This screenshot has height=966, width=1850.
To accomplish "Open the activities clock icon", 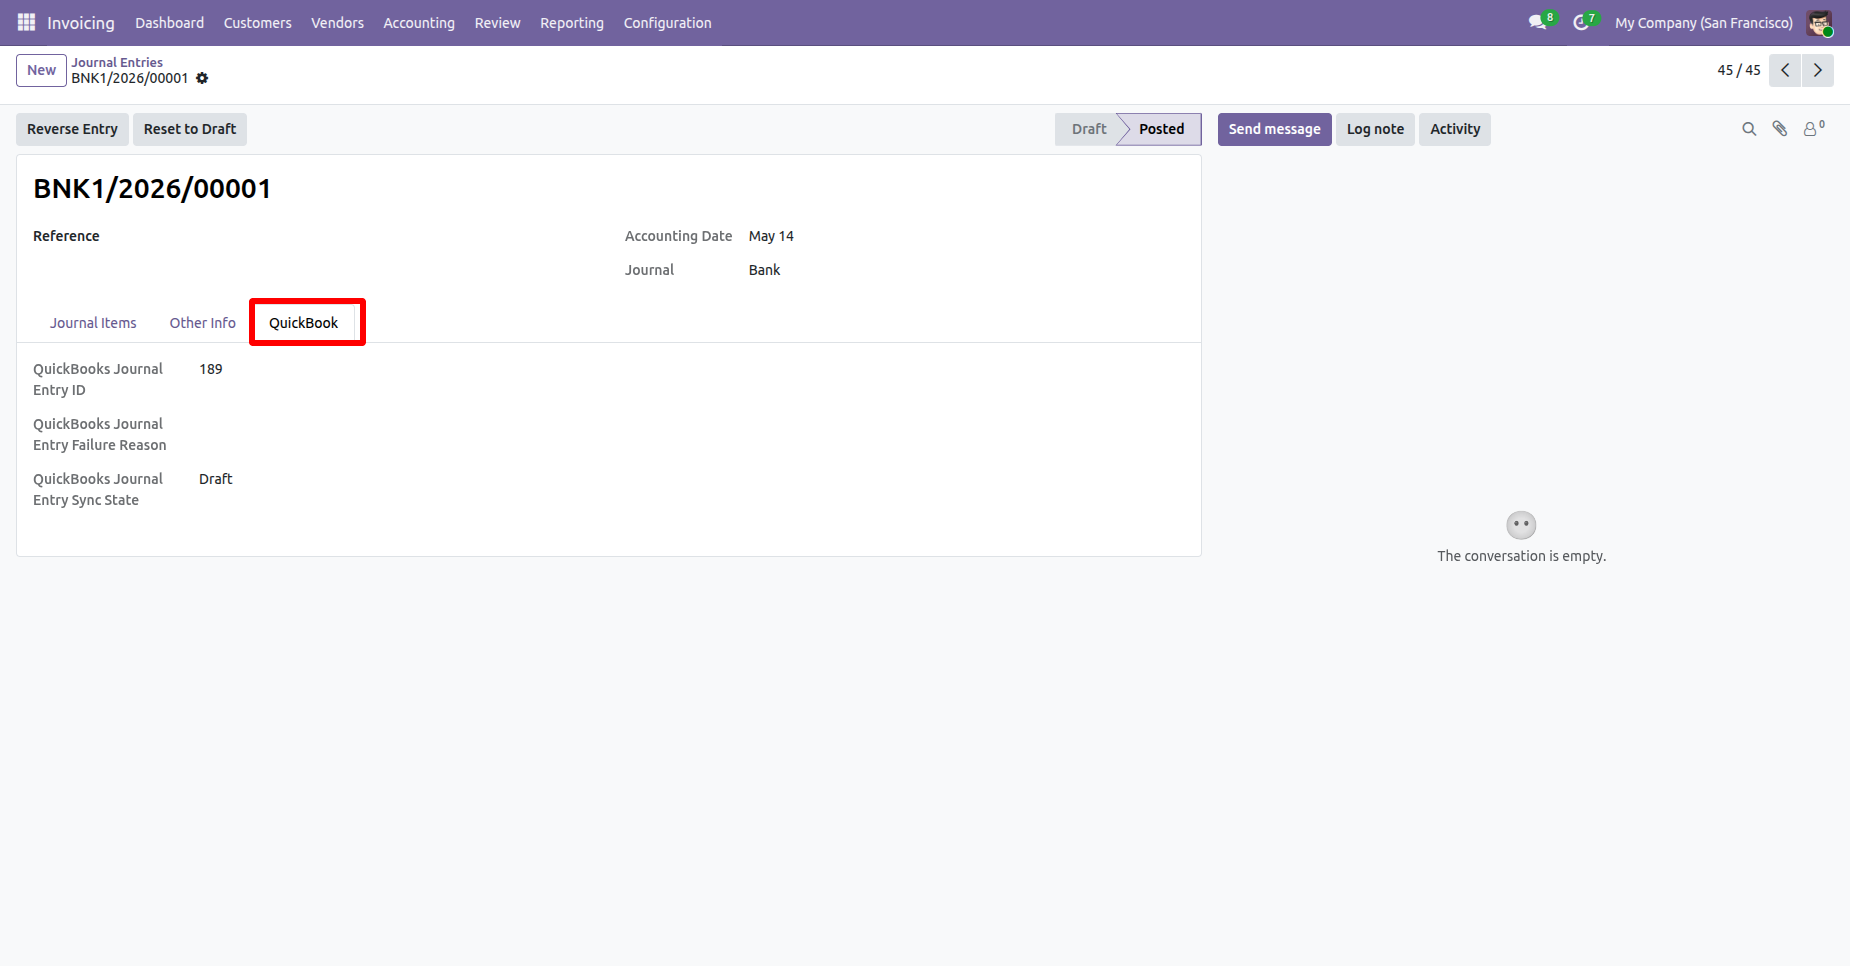I will click(1581, 22).
